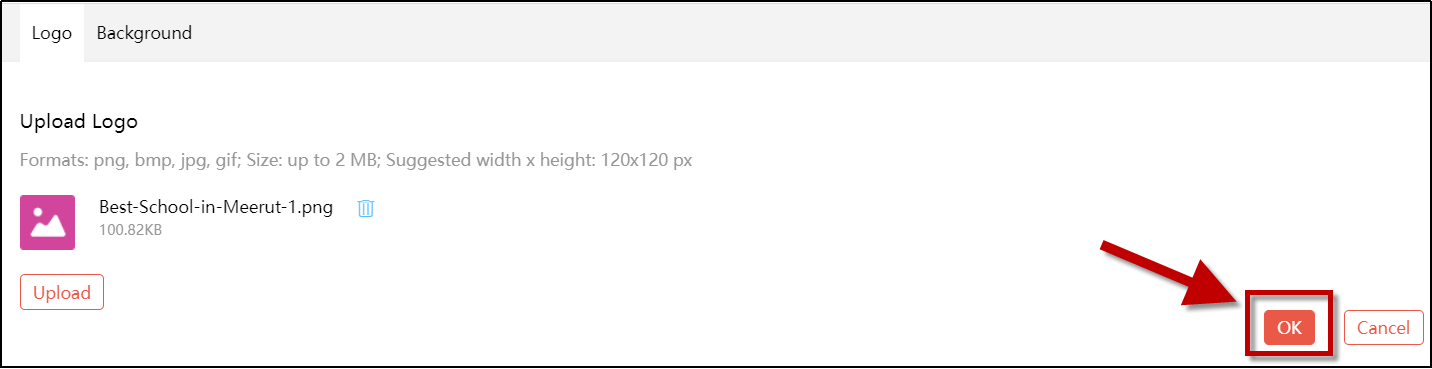Confirm with the OK button
This screenshot has height=369, width=1432.
(x=1289, y=327)
